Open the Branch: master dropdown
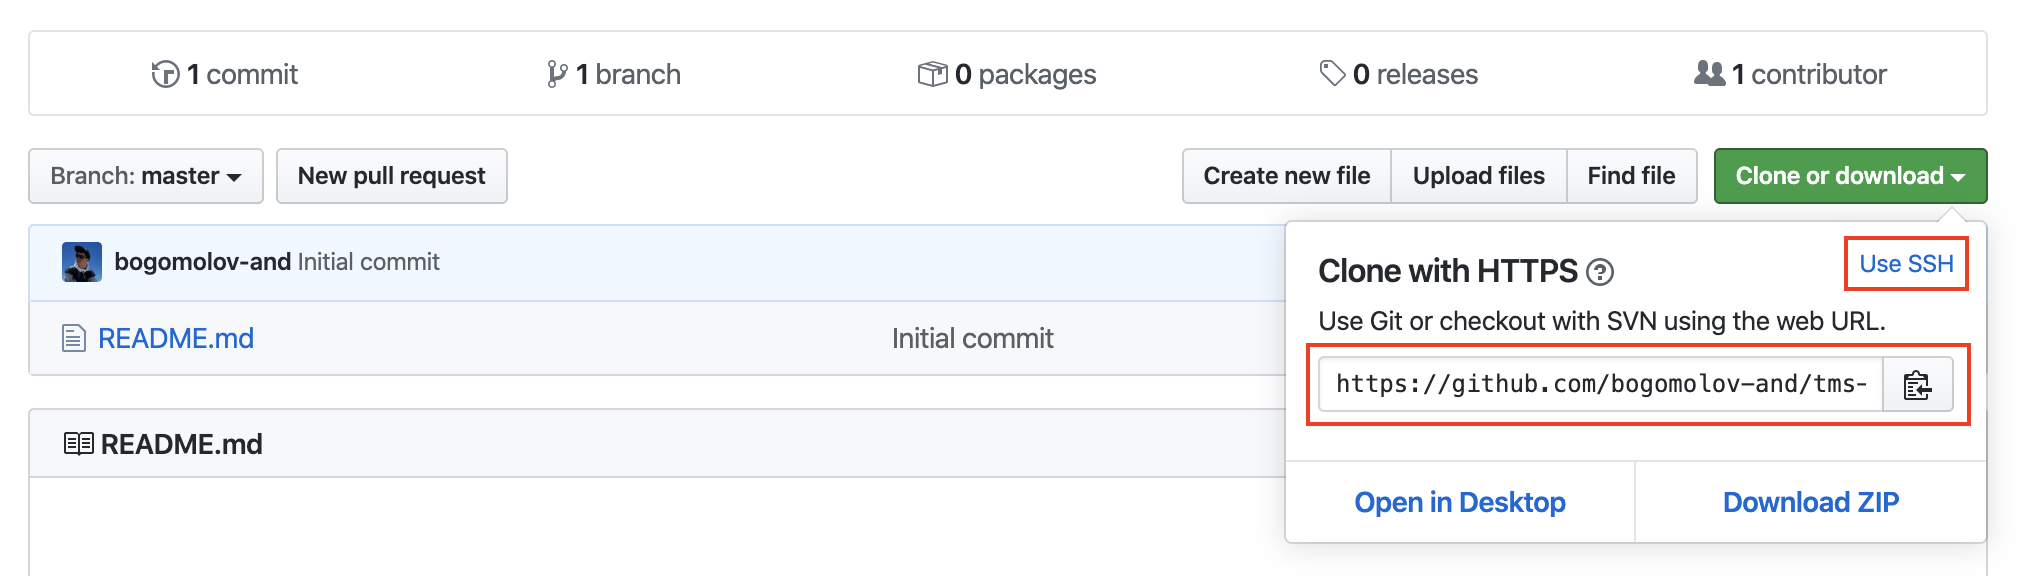 coord(146,176)
